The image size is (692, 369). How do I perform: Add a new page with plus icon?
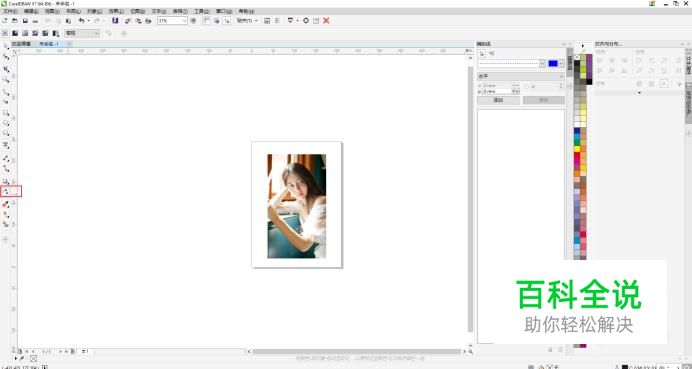tap(73, 351)
